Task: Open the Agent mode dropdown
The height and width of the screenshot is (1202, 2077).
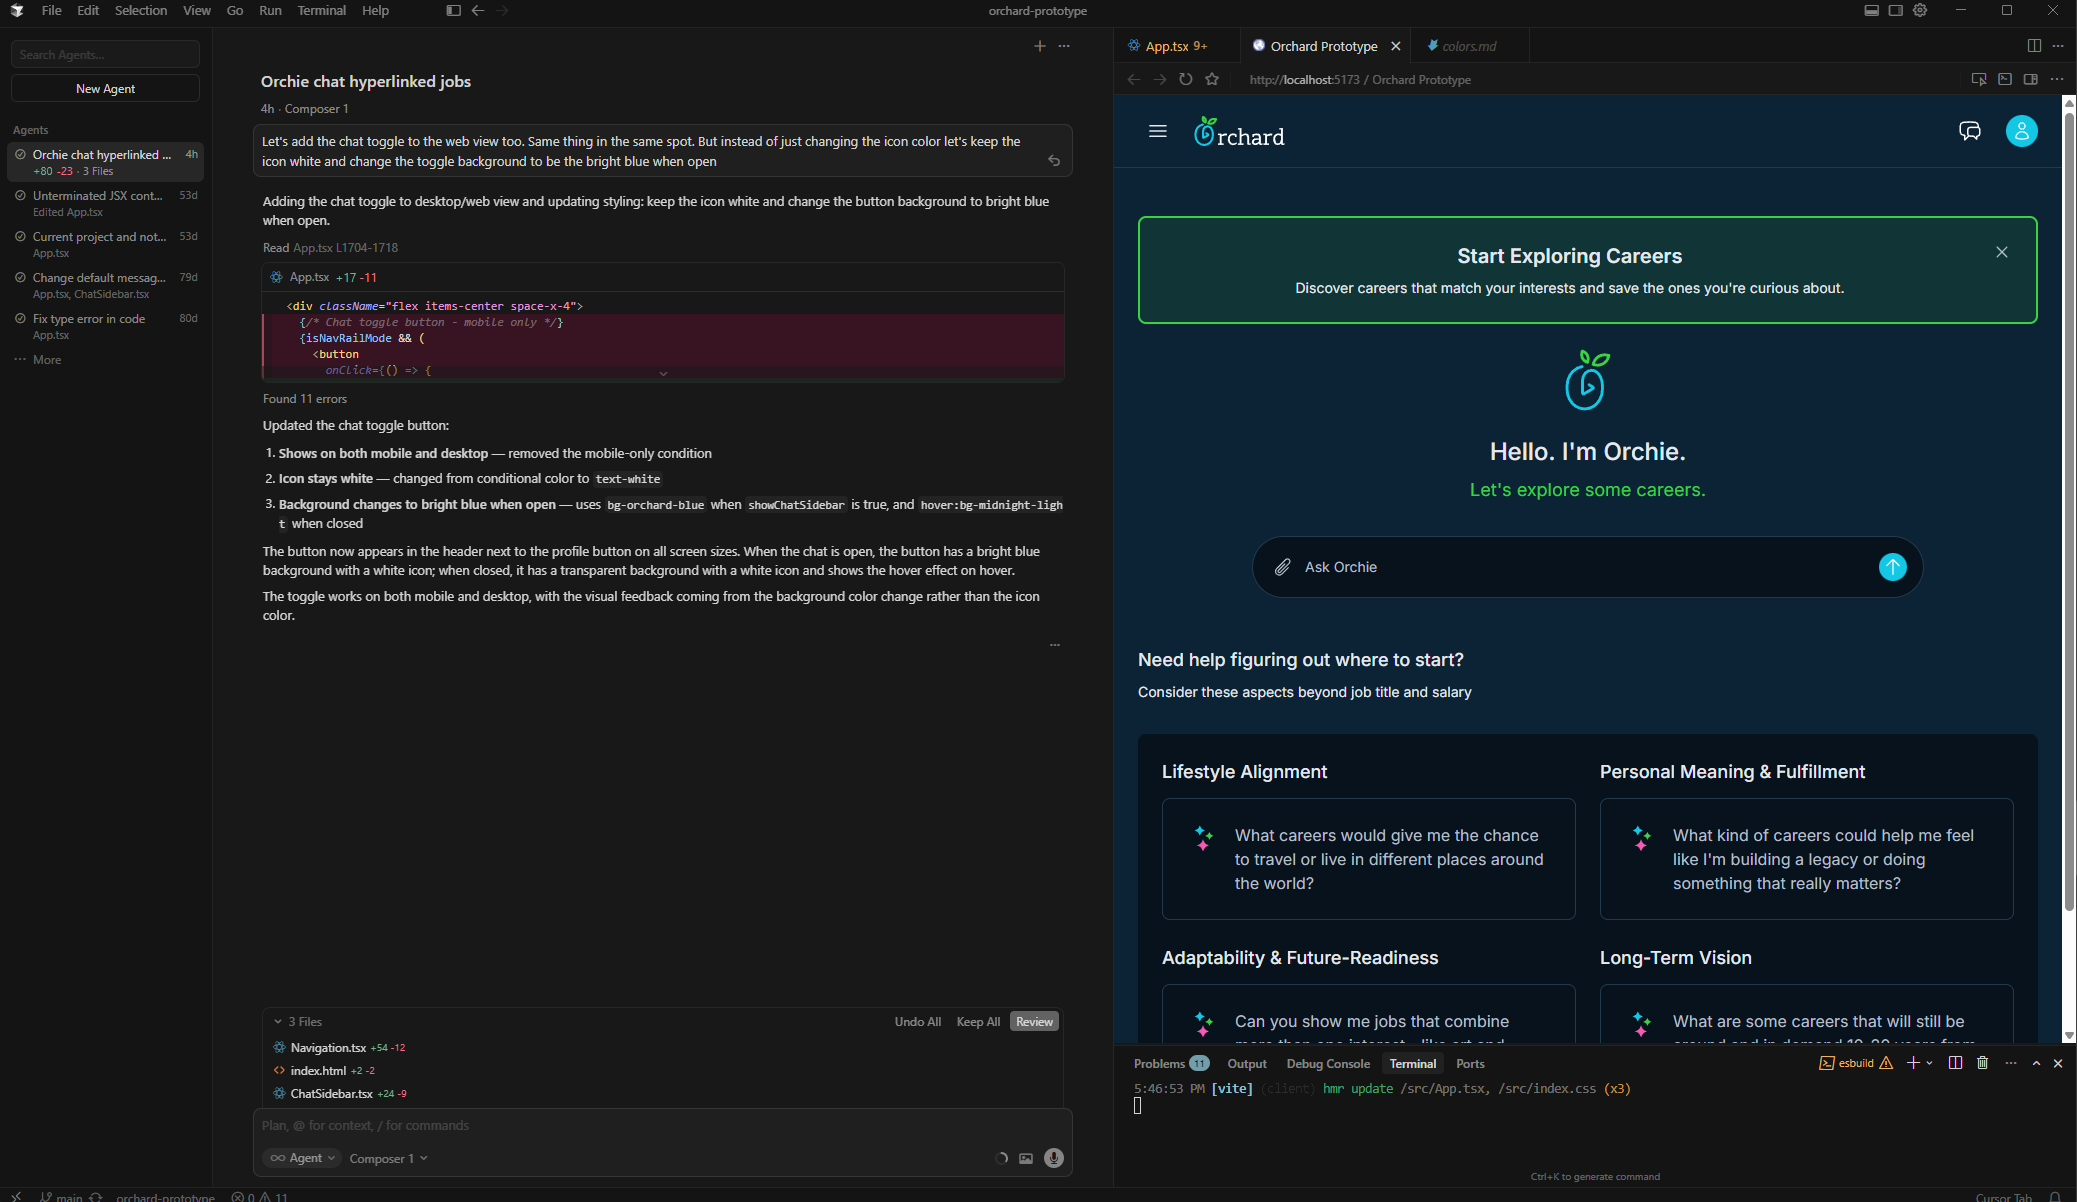Action: pos(302,1158)
